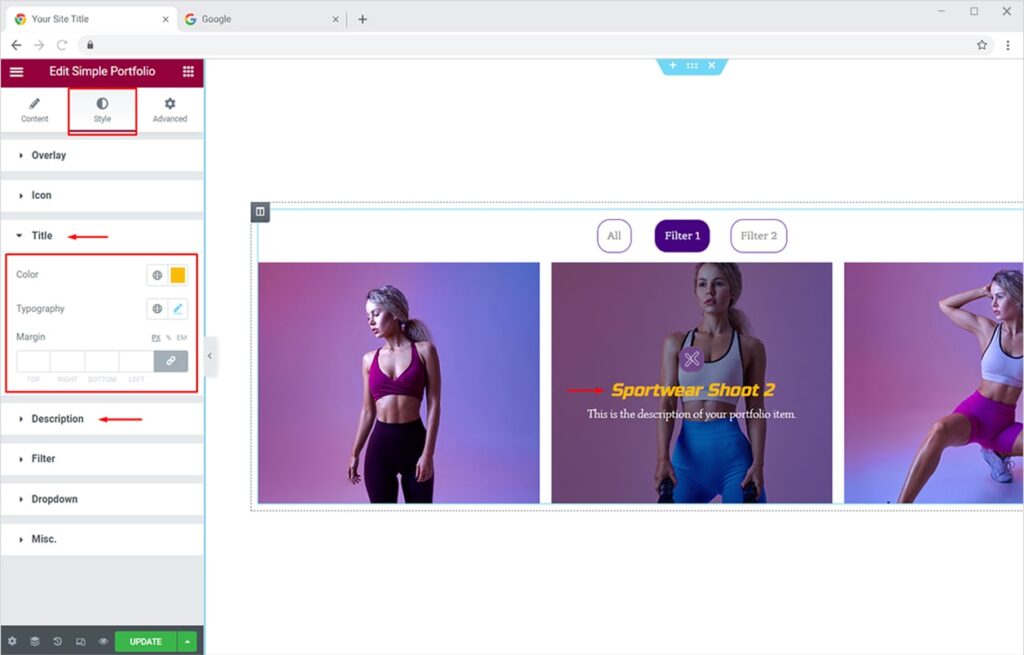
Task: Switch to the Content tab
Action: point(34,110)
